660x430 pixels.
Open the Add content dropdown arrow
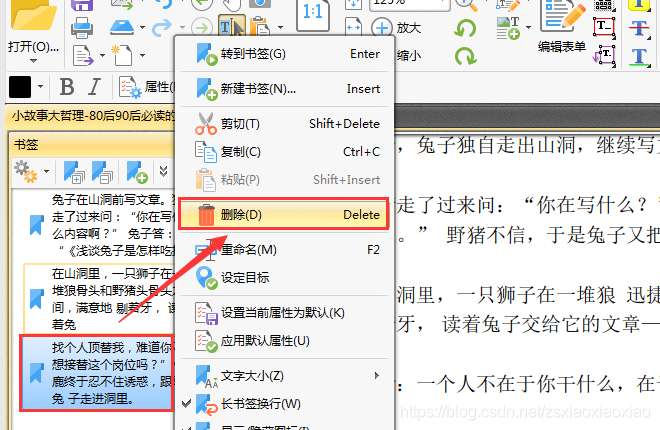pyautogui.click(x=528, y=27)
